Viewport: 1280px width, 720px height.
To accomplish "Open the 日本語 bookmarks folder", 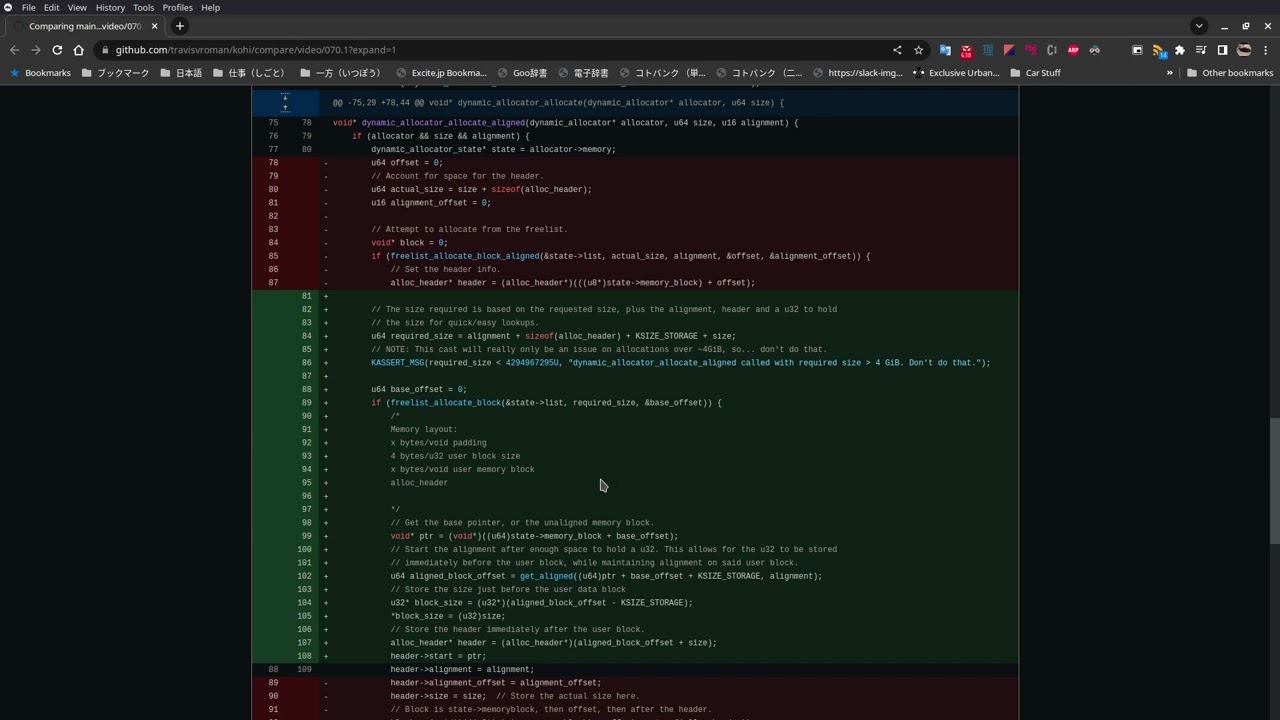I will pyautogui.click(x=181, y=73).
